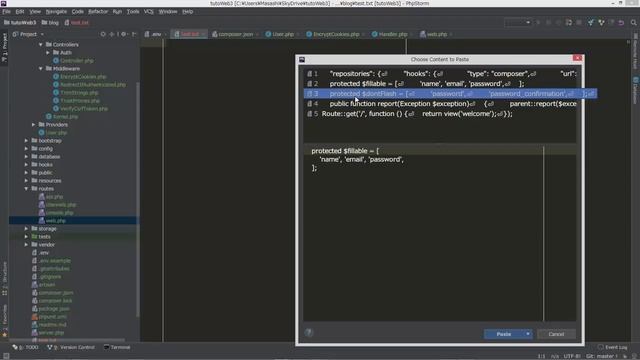Click the help question mark icon
Viewport: 640px width, 360px height.
(309, 333)
